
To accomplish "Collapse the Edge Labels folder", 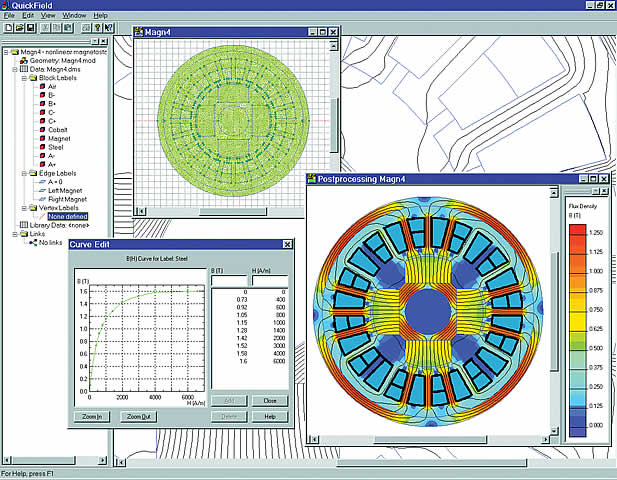I will point(24,173).
